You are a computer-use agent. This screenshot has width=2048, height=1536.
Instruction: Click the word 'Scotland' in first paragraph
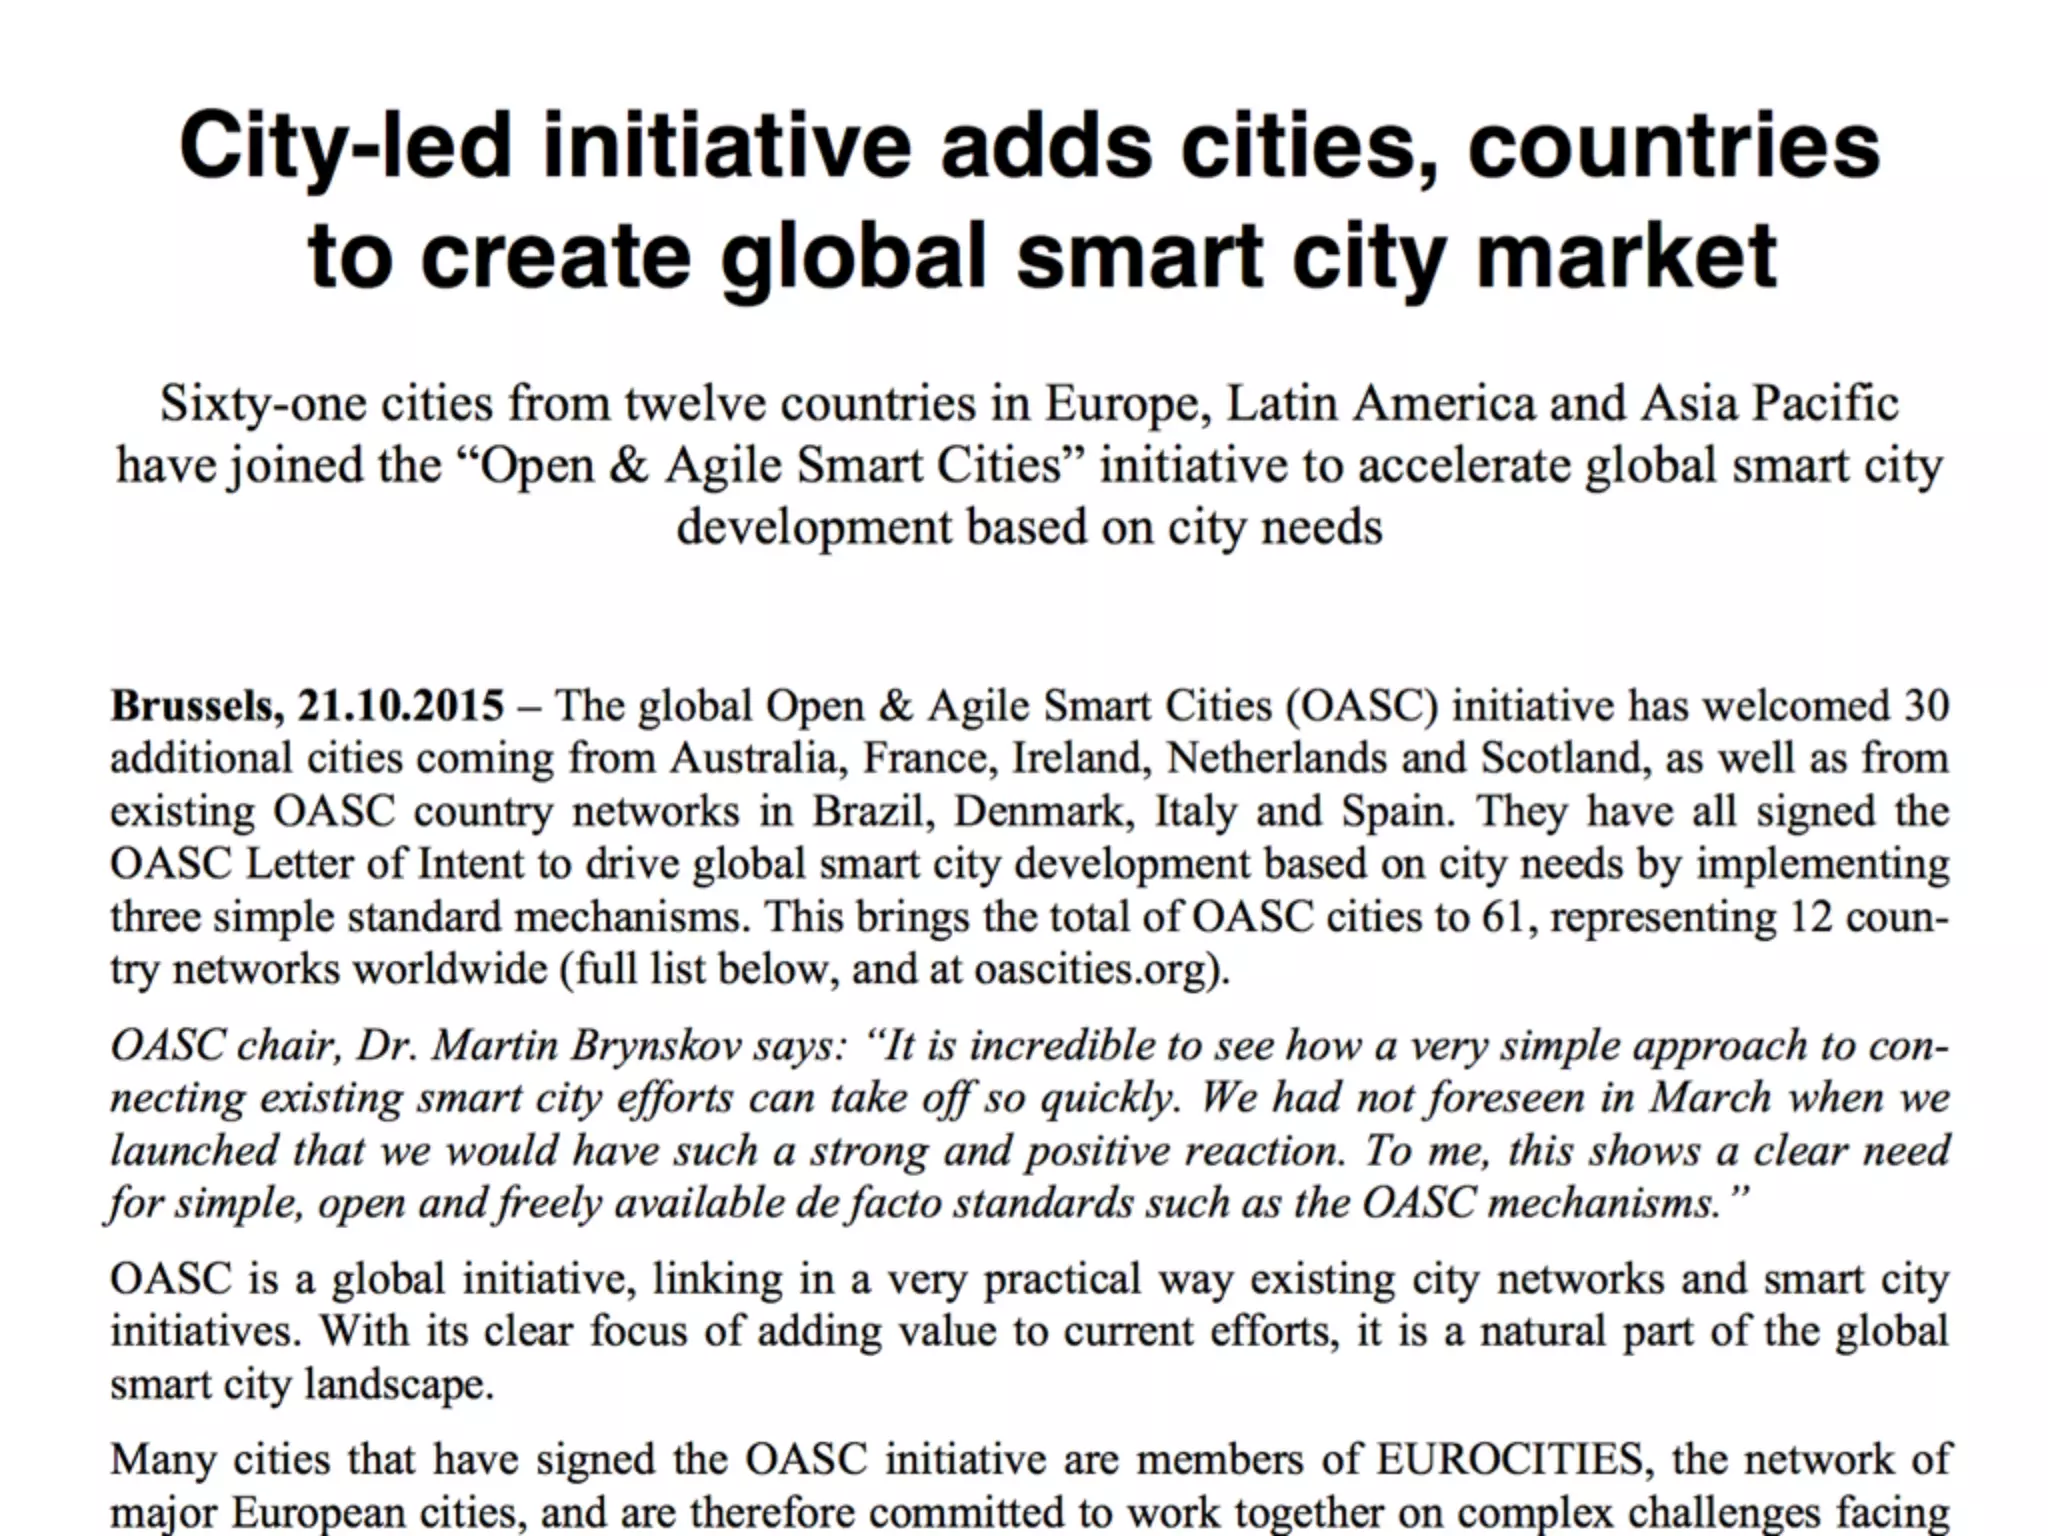tap(1562, 758)
